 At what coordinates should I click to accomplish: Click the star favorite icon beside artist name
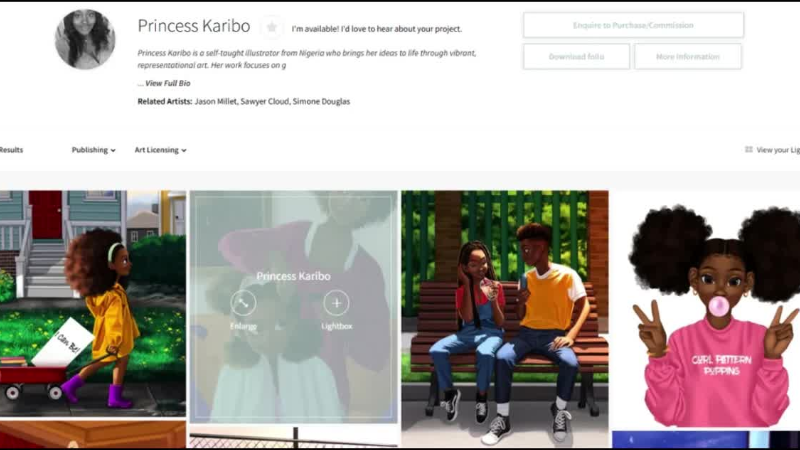click(272, 27)
